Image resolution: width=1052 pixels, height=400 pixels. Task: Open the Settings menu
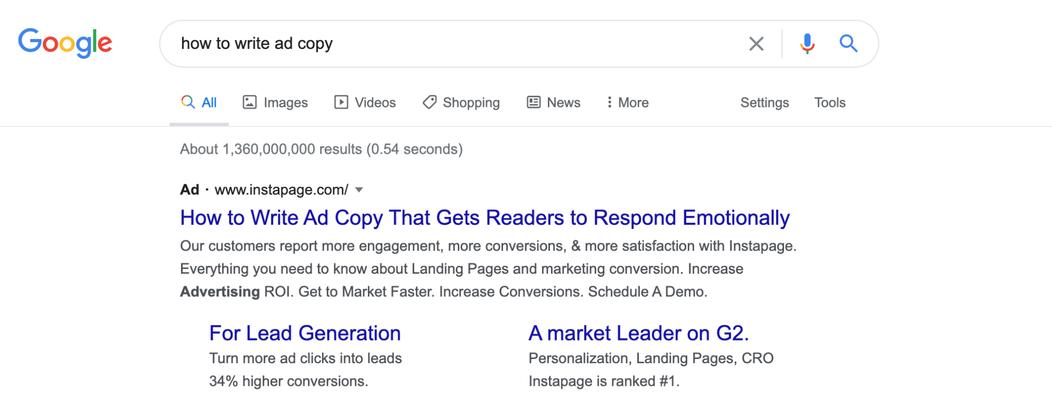(764, 102)
